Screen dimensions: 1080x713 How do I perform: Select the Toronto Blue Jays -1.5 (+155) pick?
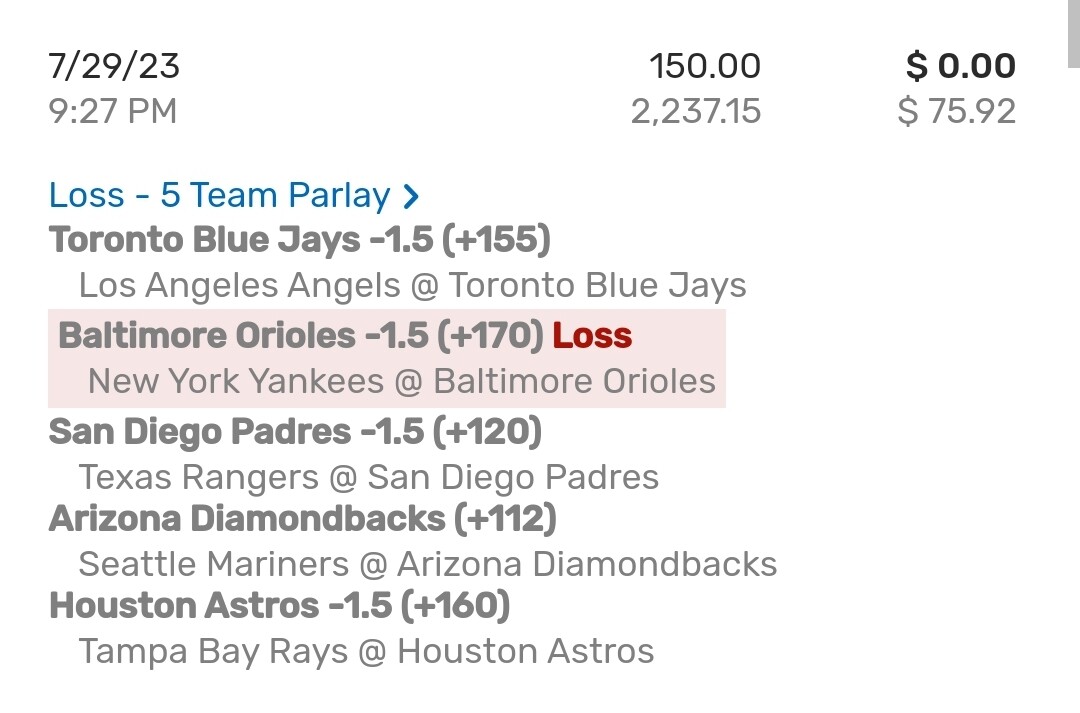tap(300, 240)
